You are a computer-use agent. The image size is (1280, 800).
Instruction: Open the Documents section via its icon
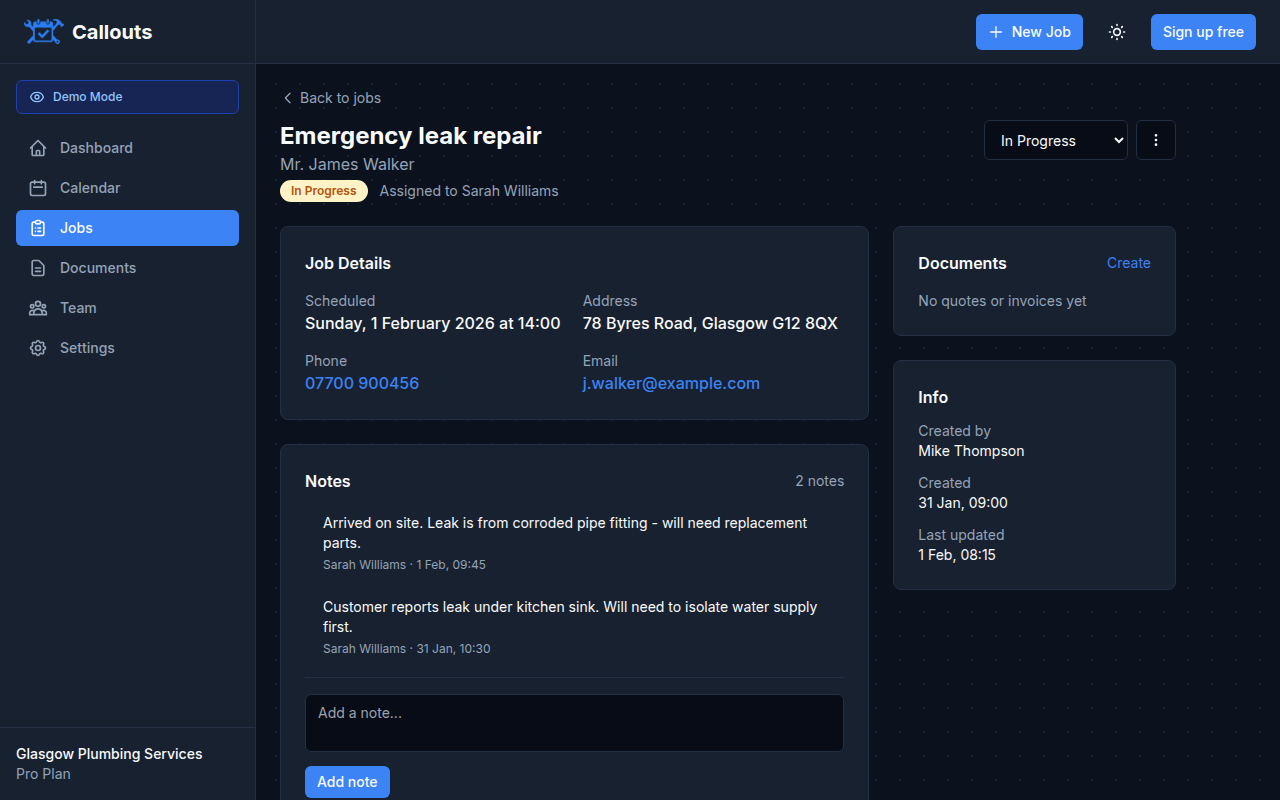[38, 268]
